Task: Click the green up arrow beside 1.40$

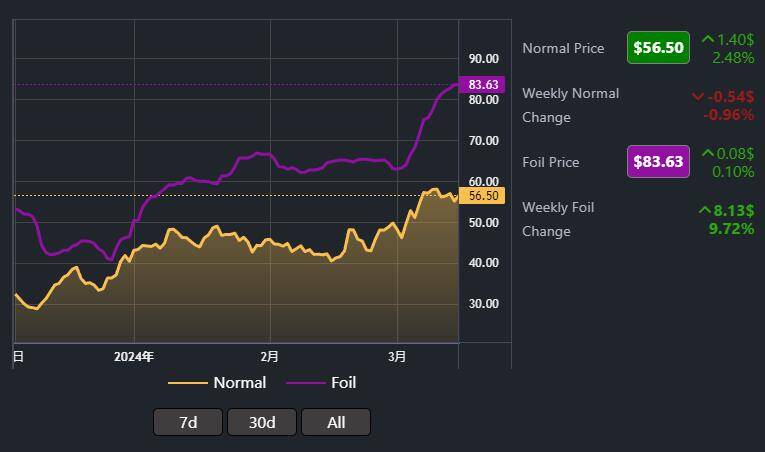Action: click(708, 40)
